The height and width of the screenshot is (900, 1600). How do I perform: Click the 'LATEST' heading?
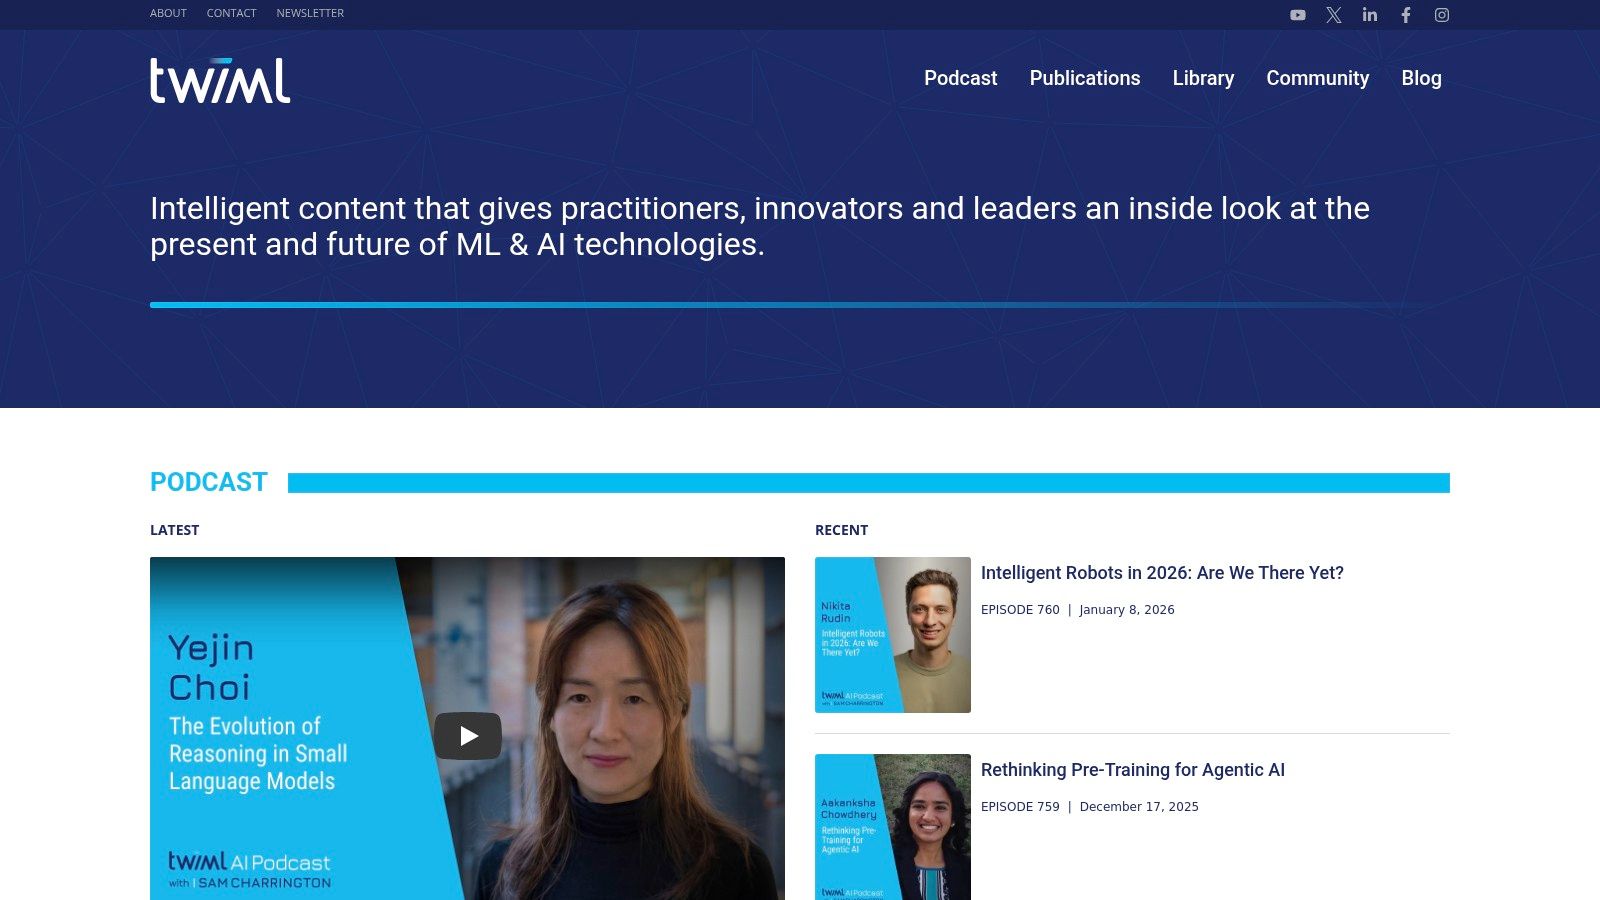point(175,530)
